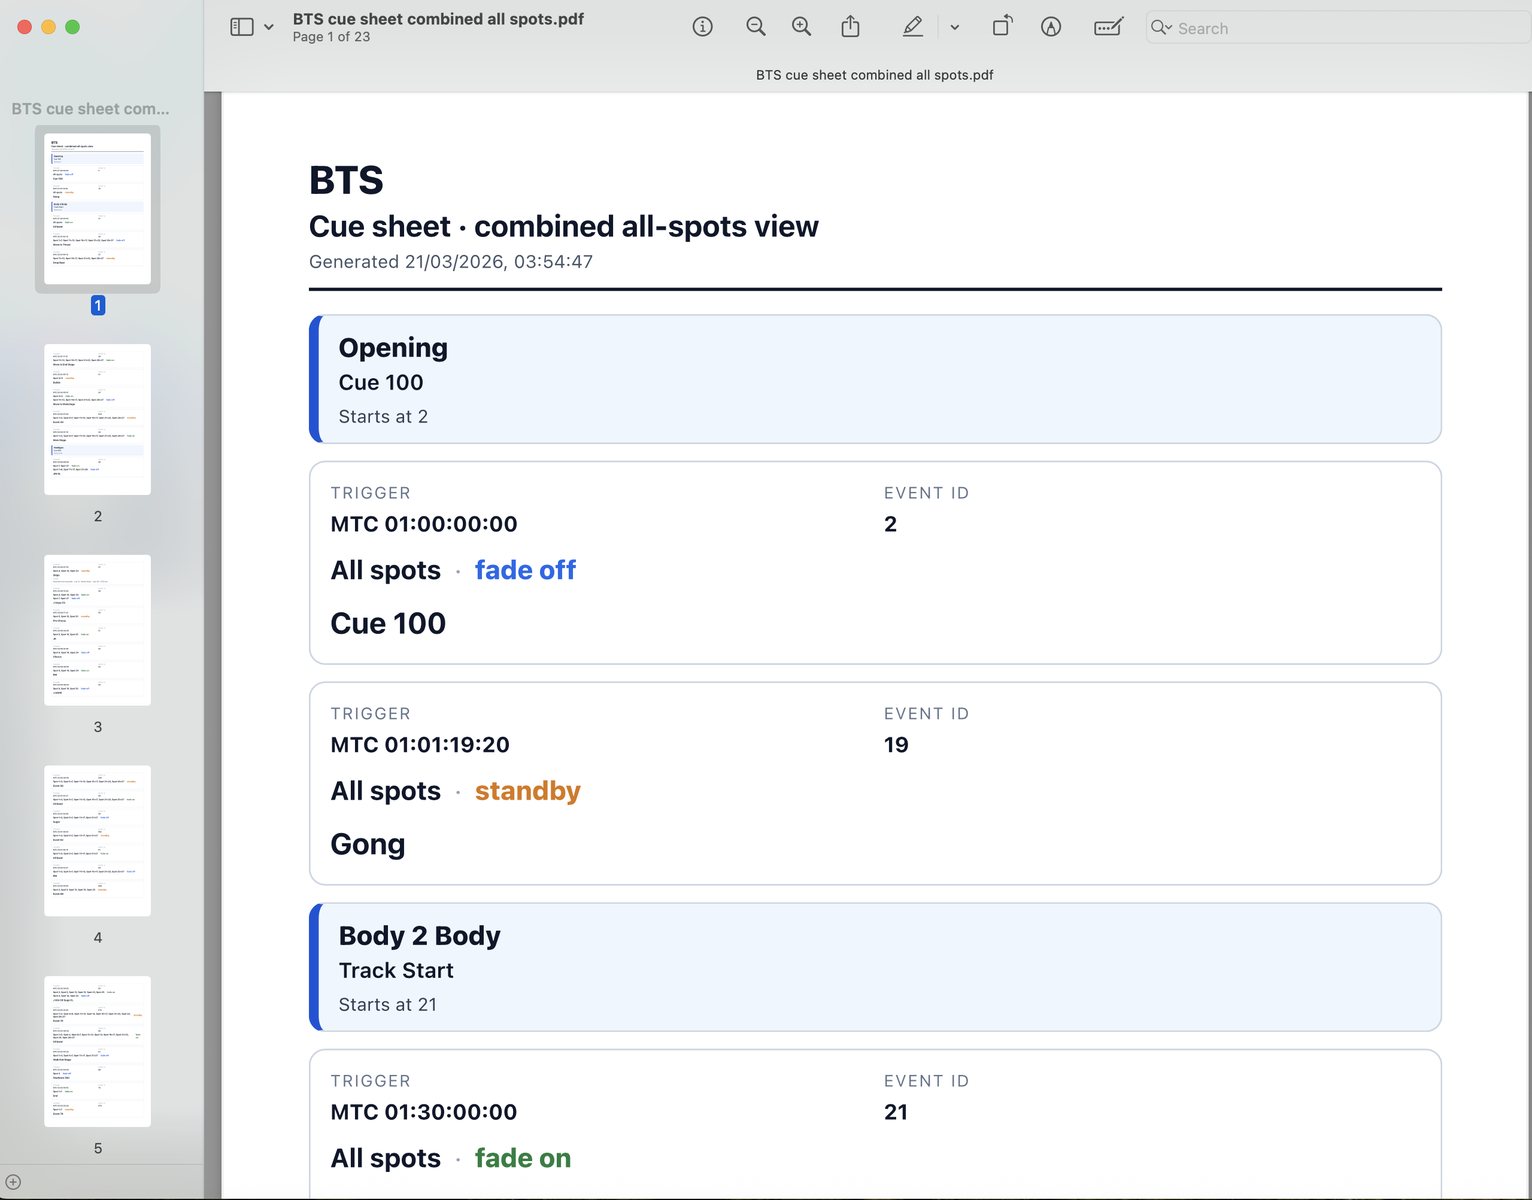Click the 'fade off' status text
The height and width of the screenshot is (1200, 1532).
pos(525,570)
